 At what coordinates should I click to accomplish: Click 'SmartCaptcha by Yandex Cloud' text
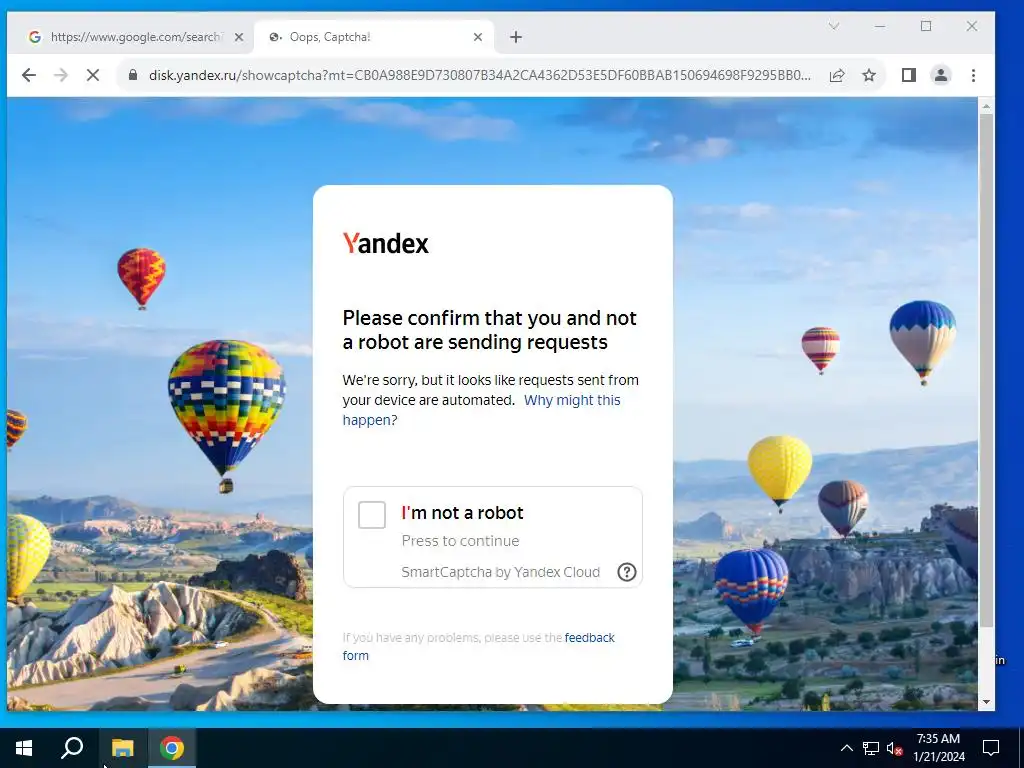[x=500, y=572]
